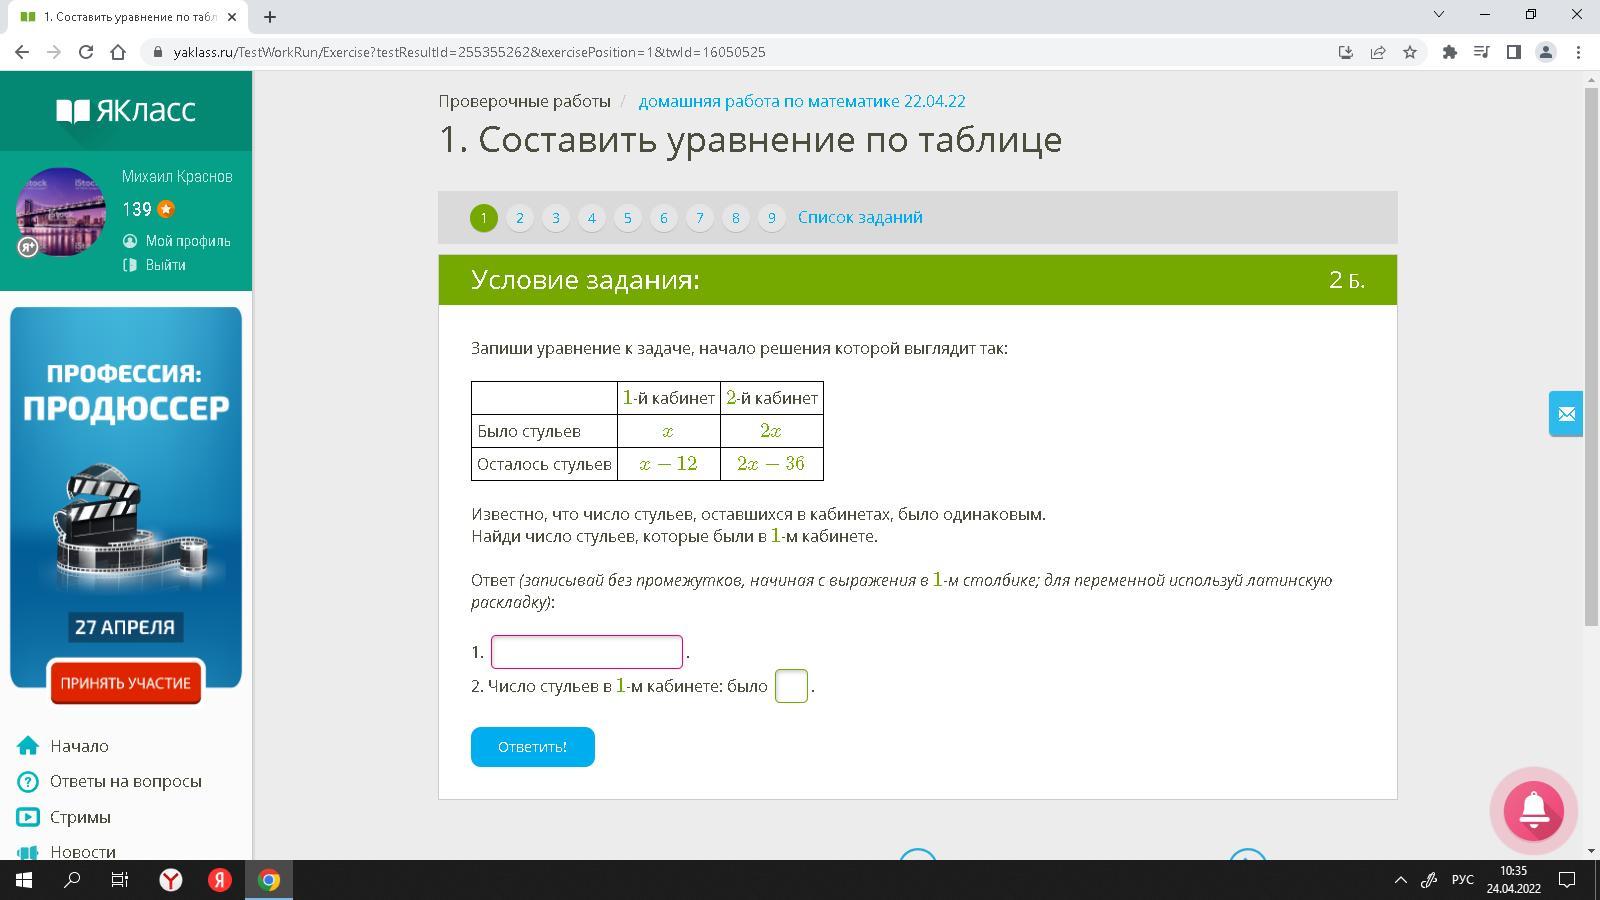Open the Стримы menu item
The image size is (1600, 900).
tap(81, 817)
